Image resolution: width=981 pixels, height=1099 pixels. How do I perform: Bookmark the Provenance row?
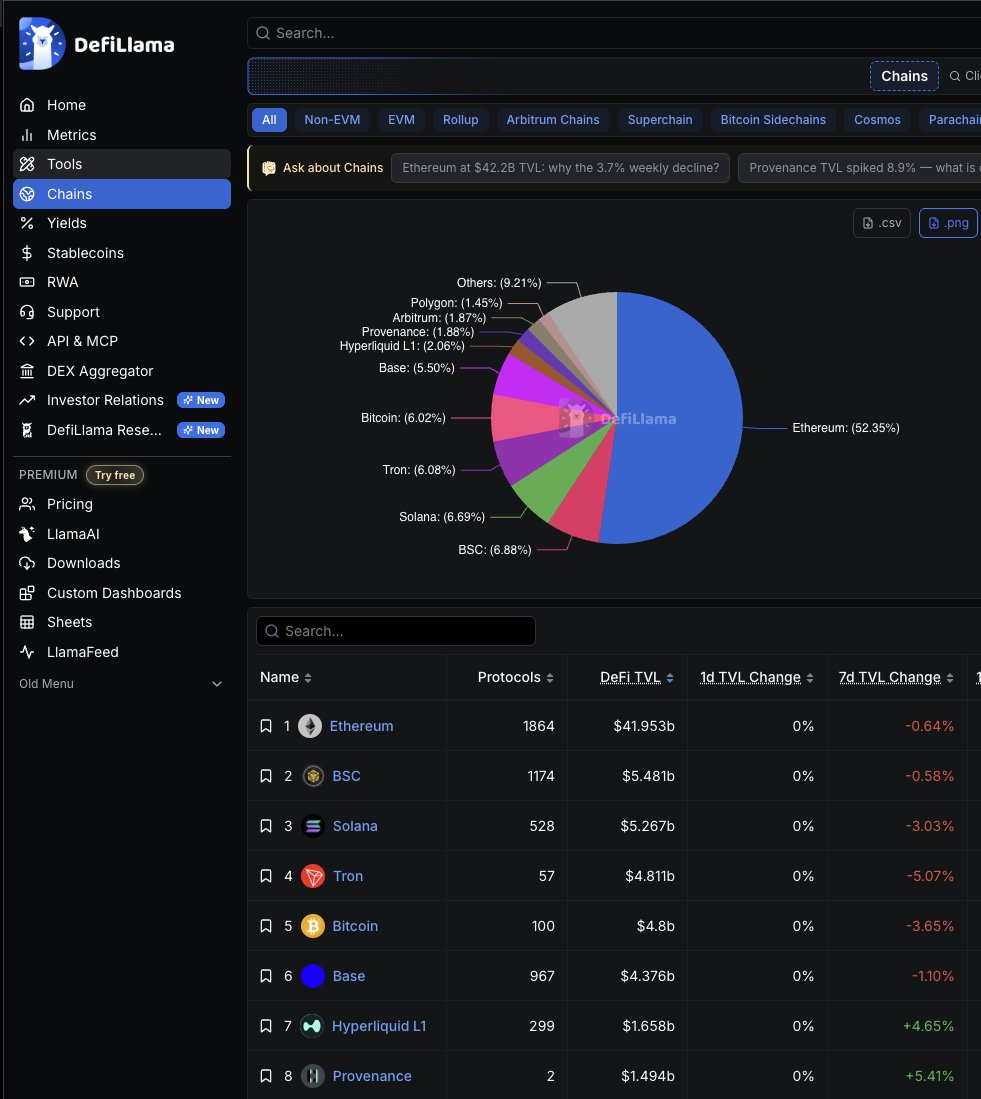pos(266,1076)
